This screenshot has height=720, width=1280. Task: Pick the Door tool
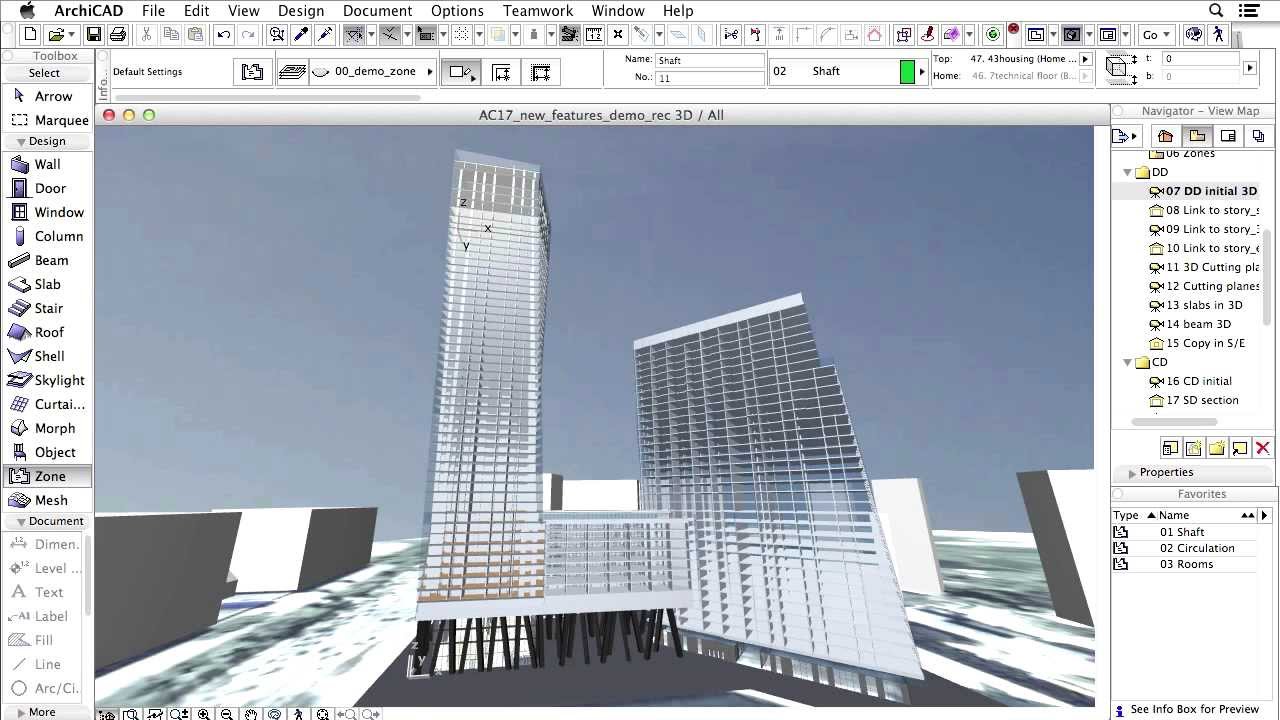point(46,188)
